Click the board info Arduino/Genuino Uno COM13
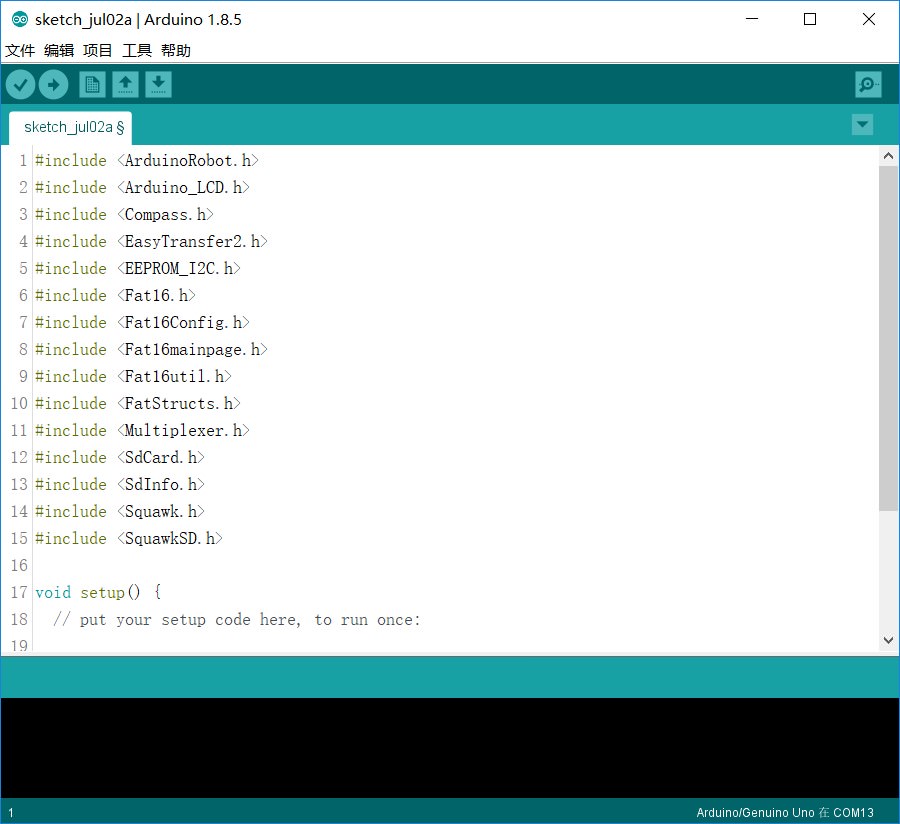The width and height of the screenshot is (900, 824). pyautogui.click(x=785, y=813)
